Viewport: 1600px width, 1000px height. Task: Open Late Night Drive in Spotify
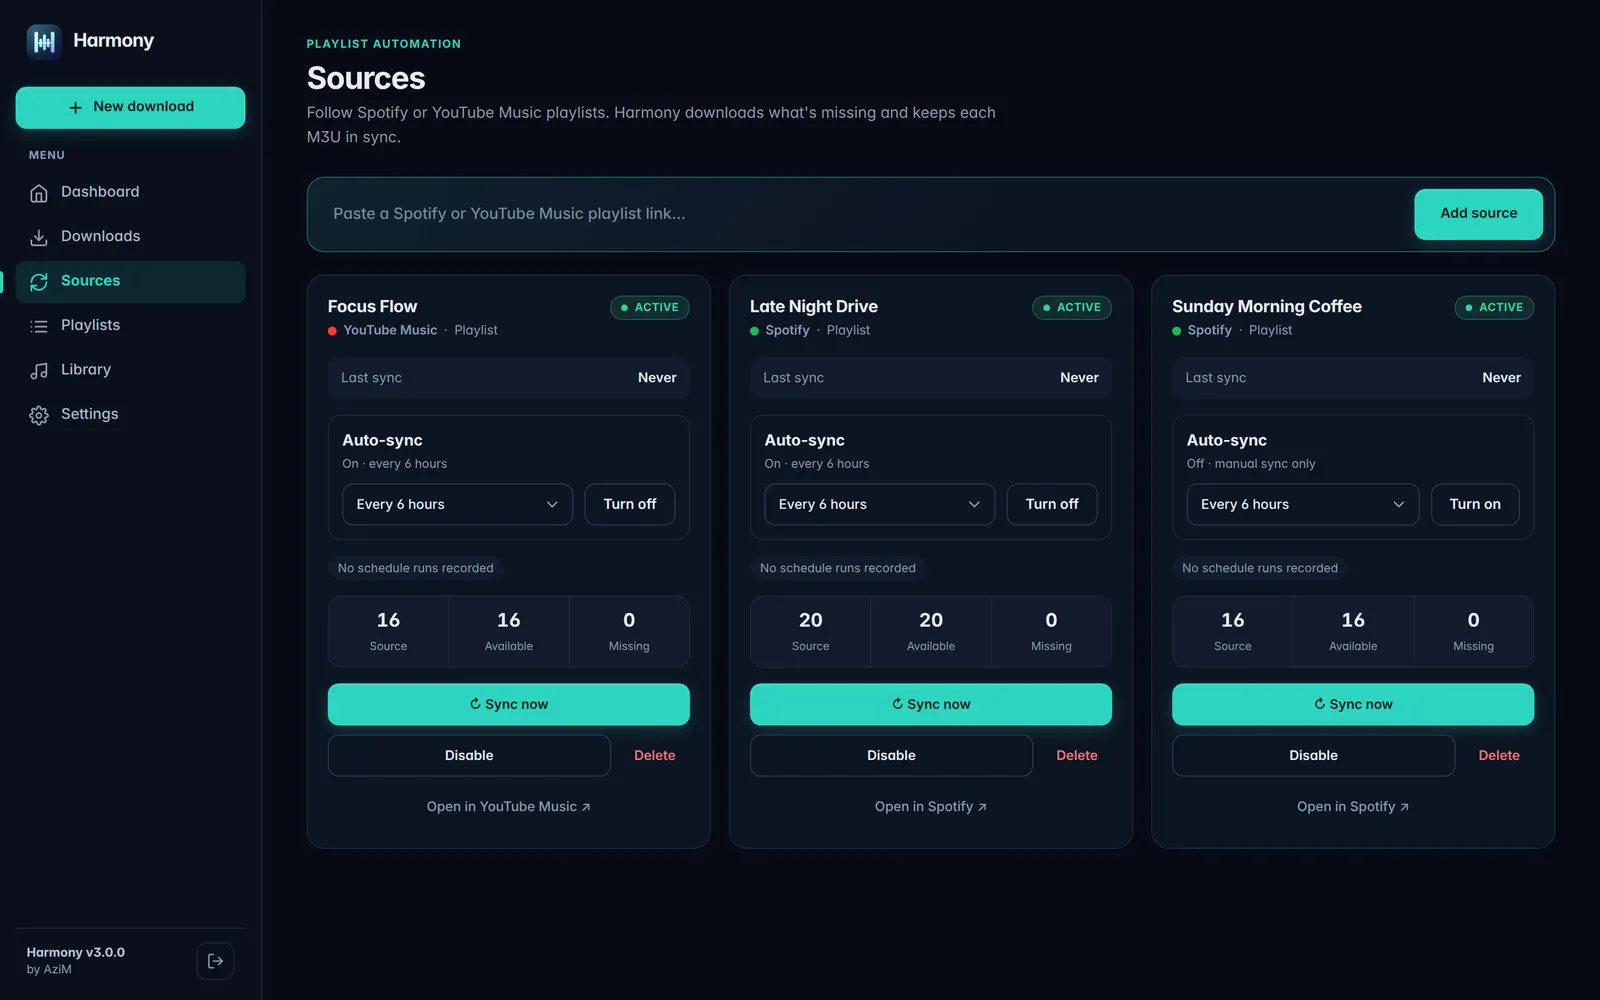coord(931,807)
